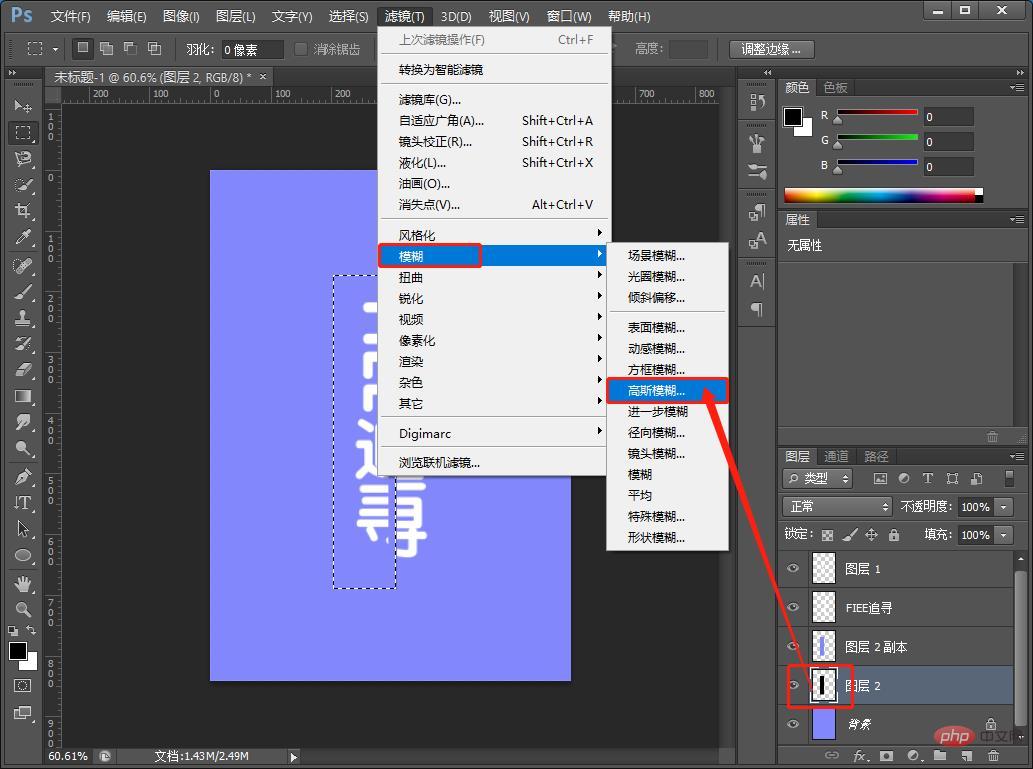
Task: Expand the 扭曲 submenu
Action: tap(493, 277)
